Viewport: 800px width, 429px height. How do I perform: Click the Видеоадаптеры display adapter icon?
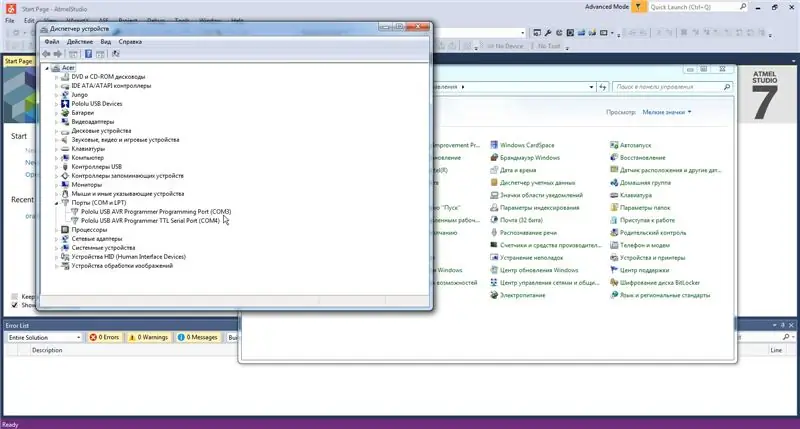(x=65, y=122)
